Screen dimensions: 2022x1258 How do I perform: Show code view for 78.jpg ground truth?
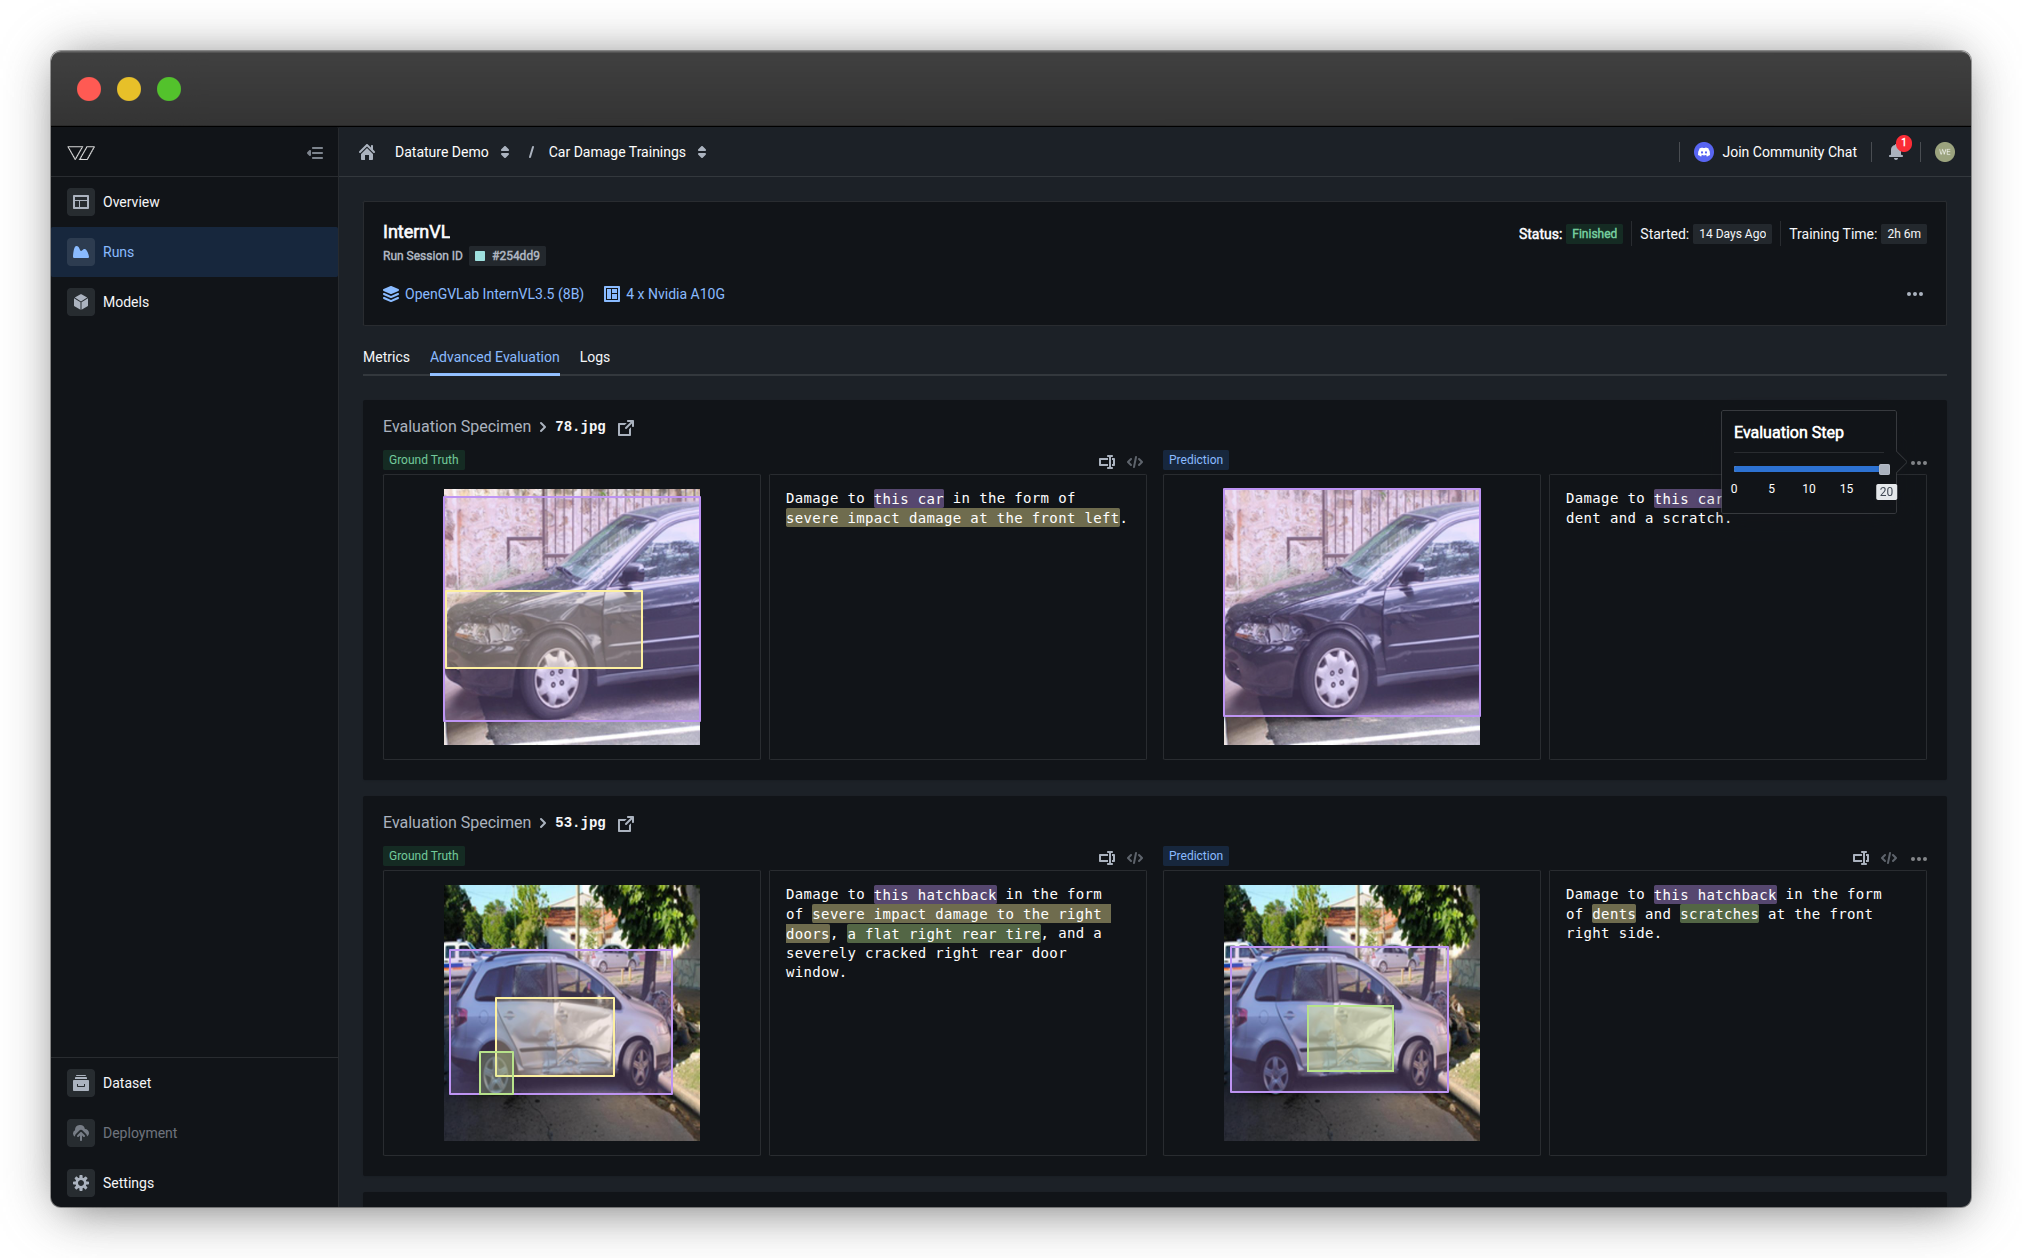click(x=1135, y=461)
